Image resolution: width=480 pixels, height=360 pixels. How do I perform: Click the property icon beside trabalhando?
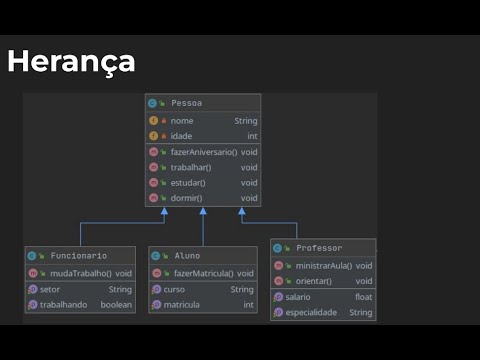coord(33,305)
